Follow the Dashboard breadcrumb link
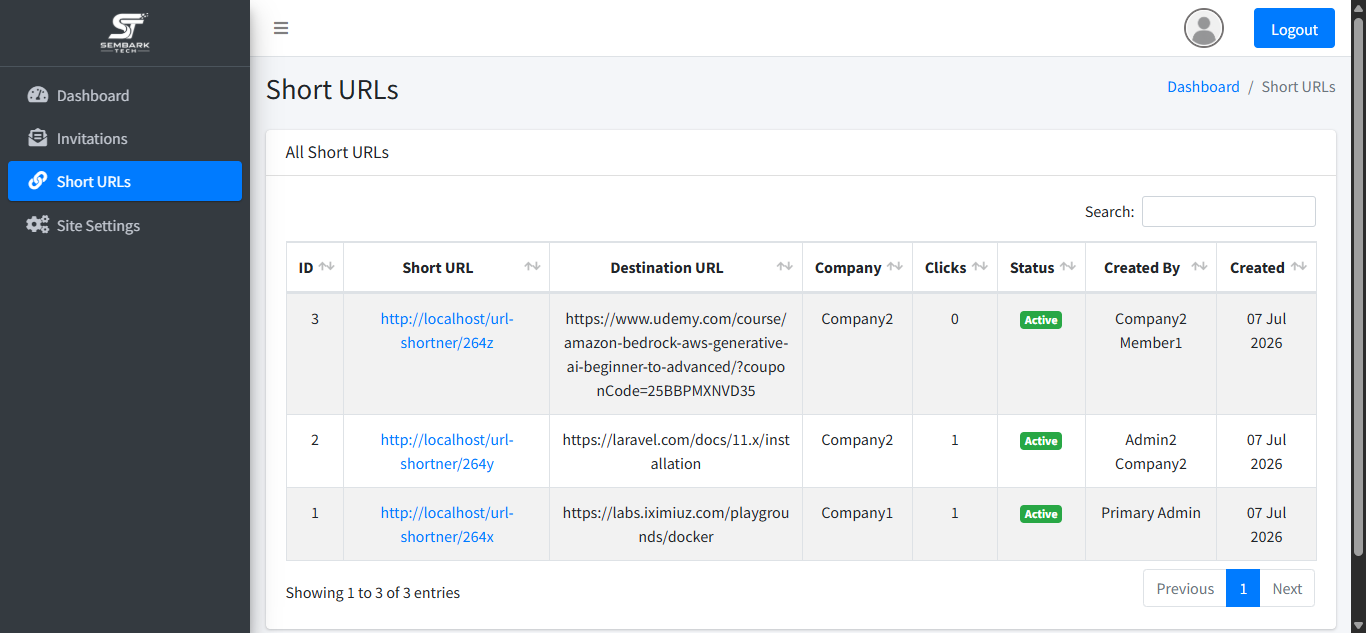This screenshot has width=1366, height=633. tap(1203, 87)
